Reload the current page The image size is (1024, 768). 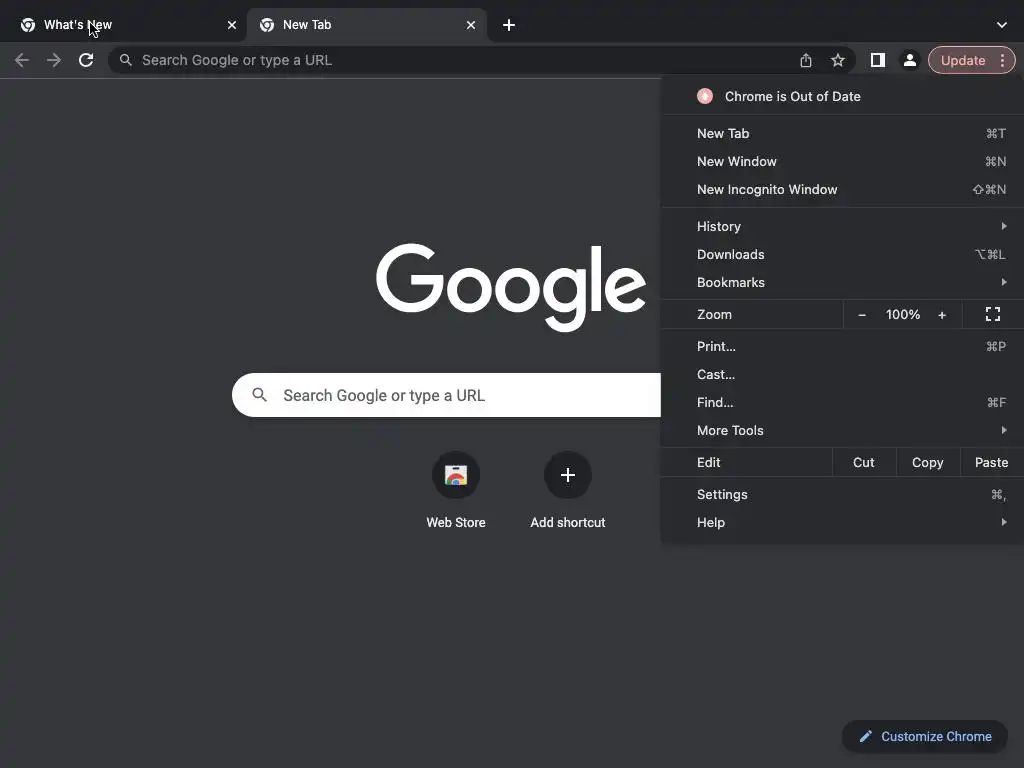coord(86,60)
